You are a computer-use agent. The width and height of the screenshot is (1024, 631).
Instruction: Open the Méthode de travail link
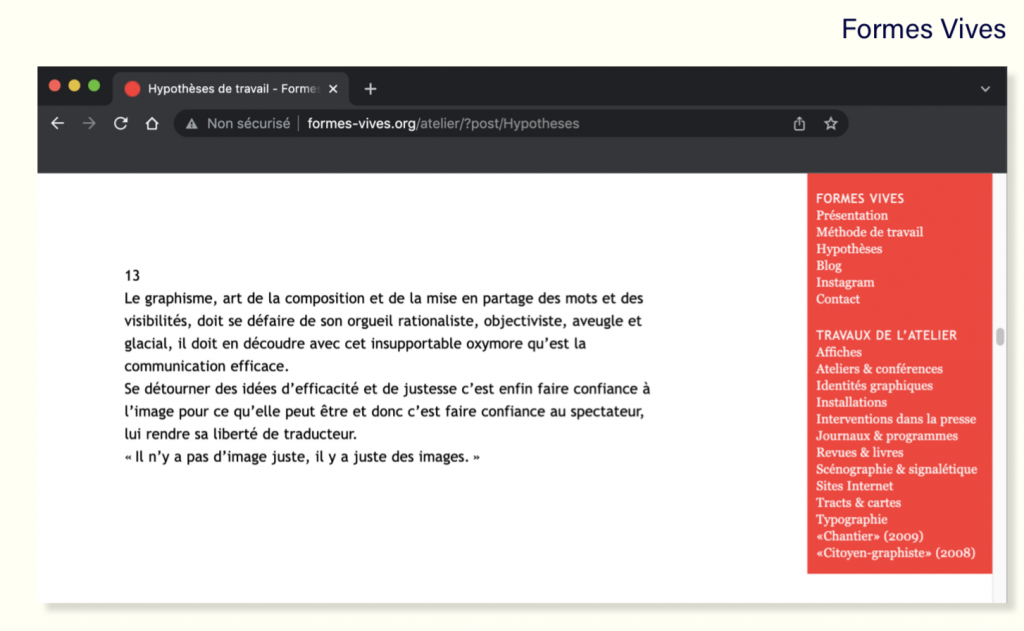click(869, 232)
